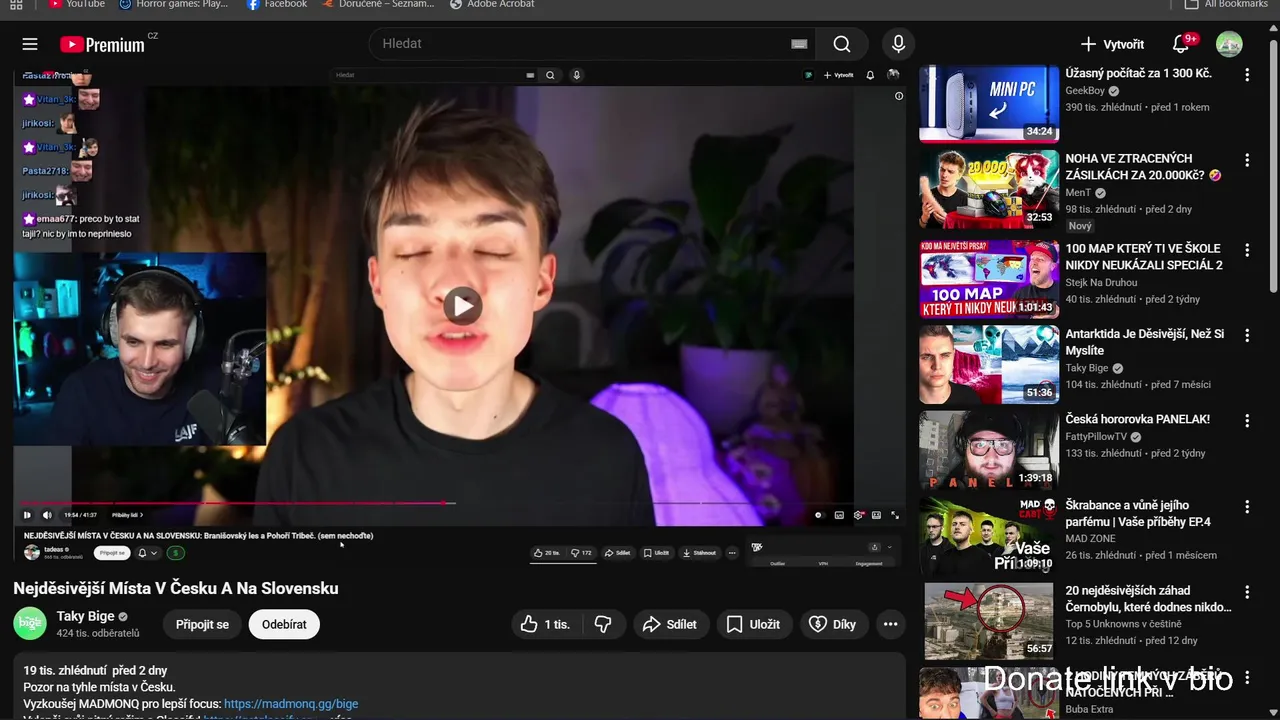1280x720 pixels.
Task: Click channel name MAD ZONE
Action: pos(1092,539)
